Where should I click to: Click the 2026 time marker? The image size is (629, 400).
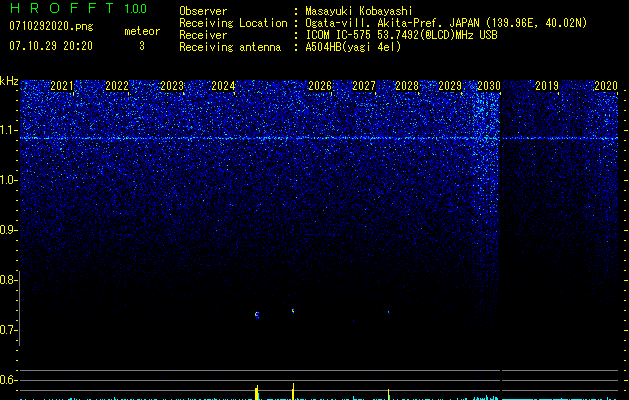coord(320,86)
